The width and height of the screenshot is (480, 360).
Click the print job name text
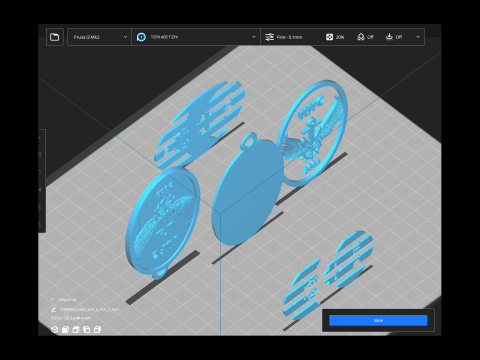(89, 310)
